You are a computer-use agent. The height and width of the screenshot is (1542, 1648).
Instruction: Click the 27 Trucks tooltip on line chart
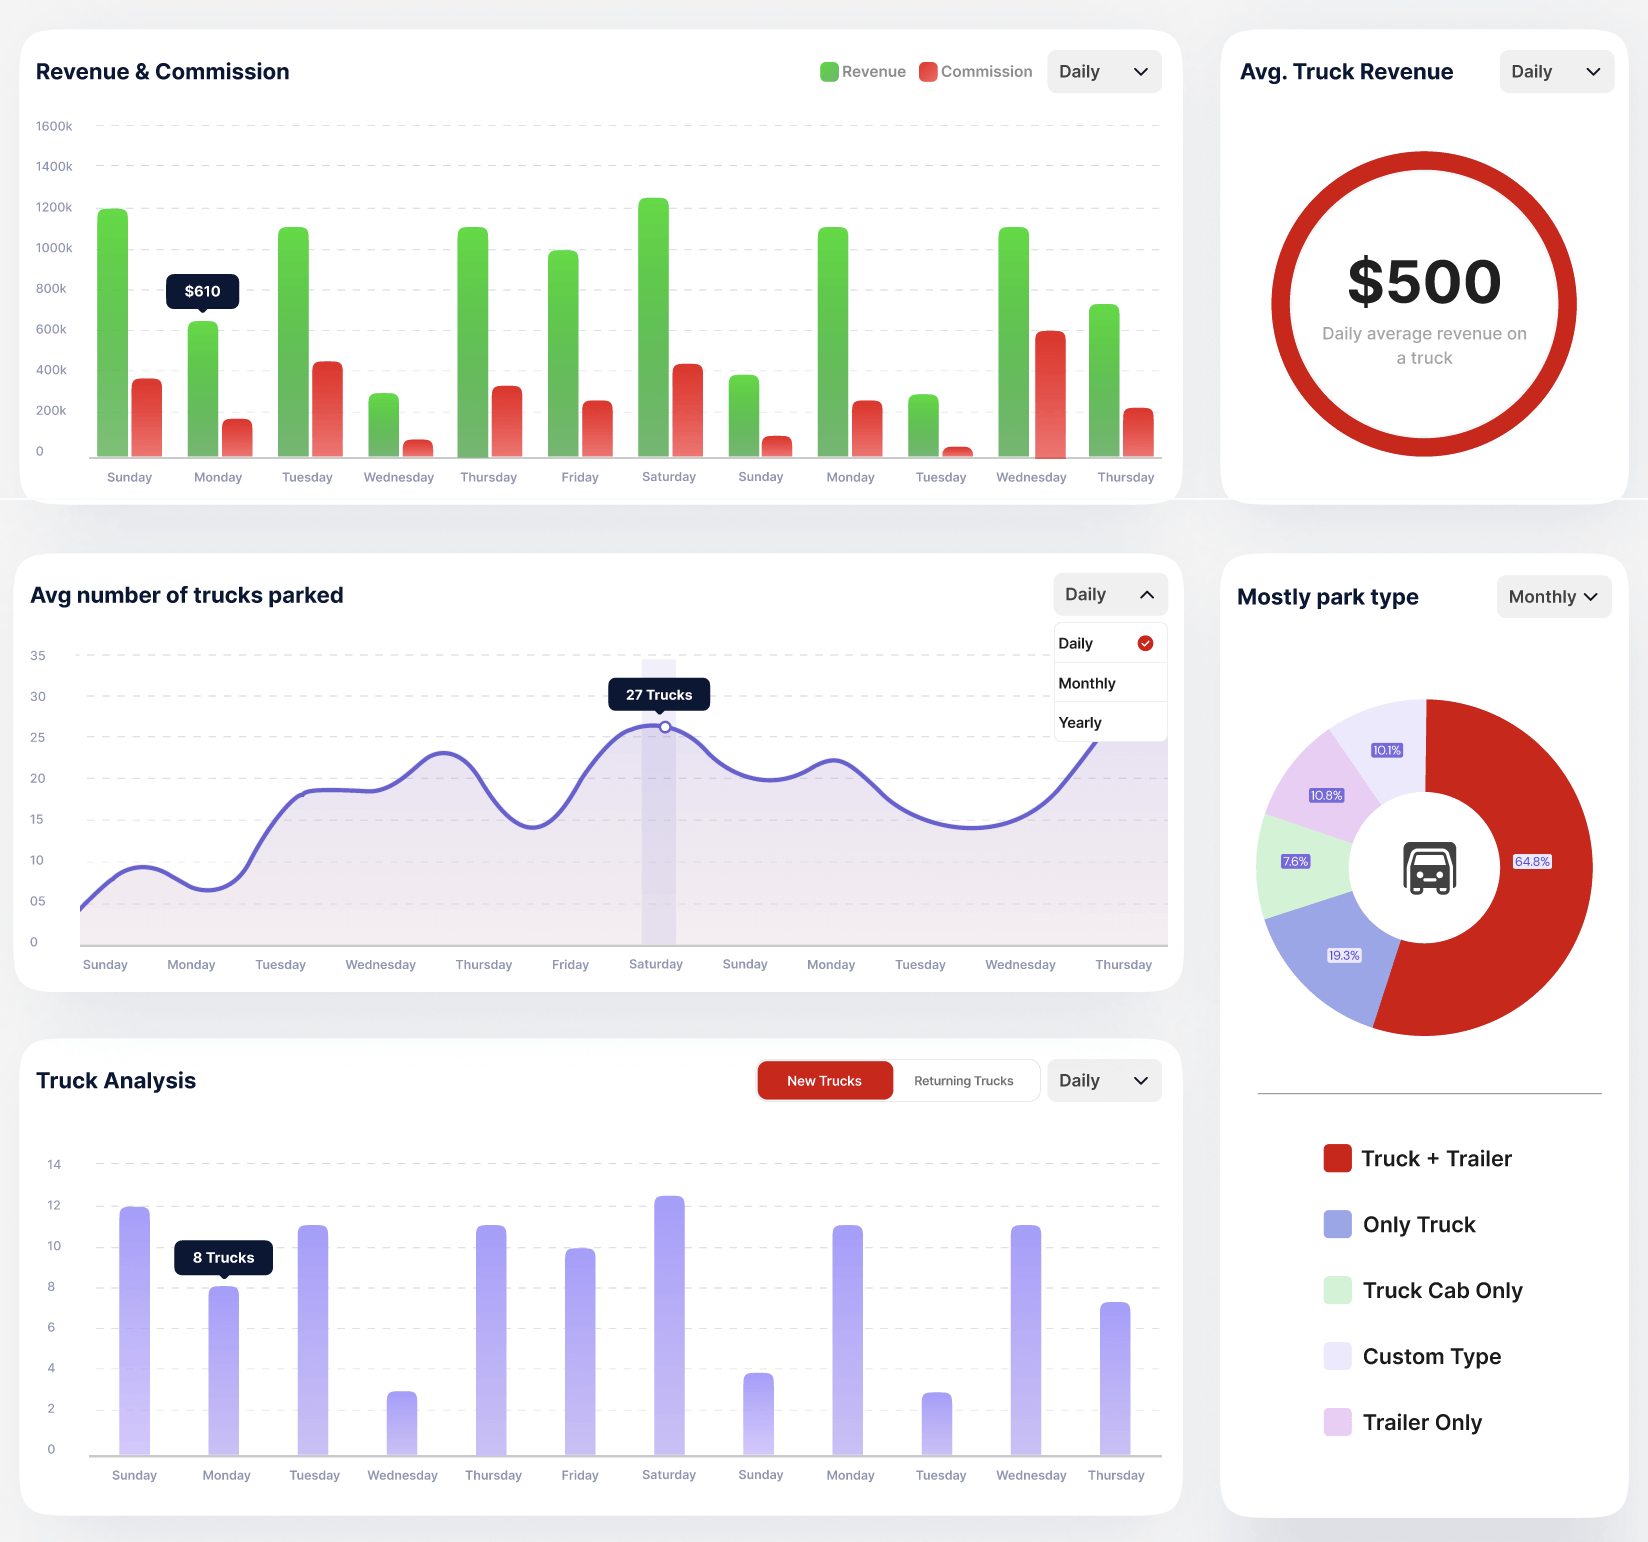click(659, 694)
